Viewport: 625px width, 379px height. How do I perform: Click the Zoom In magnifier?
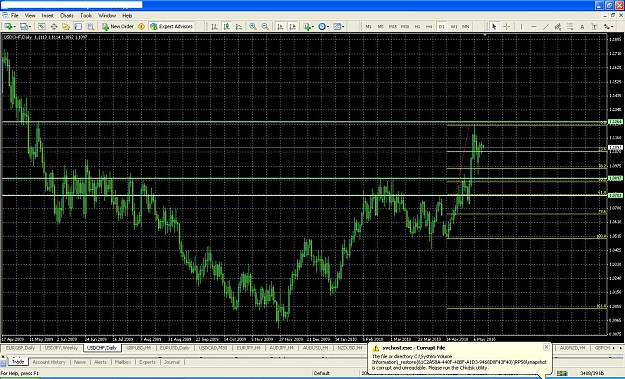point(253,26)
